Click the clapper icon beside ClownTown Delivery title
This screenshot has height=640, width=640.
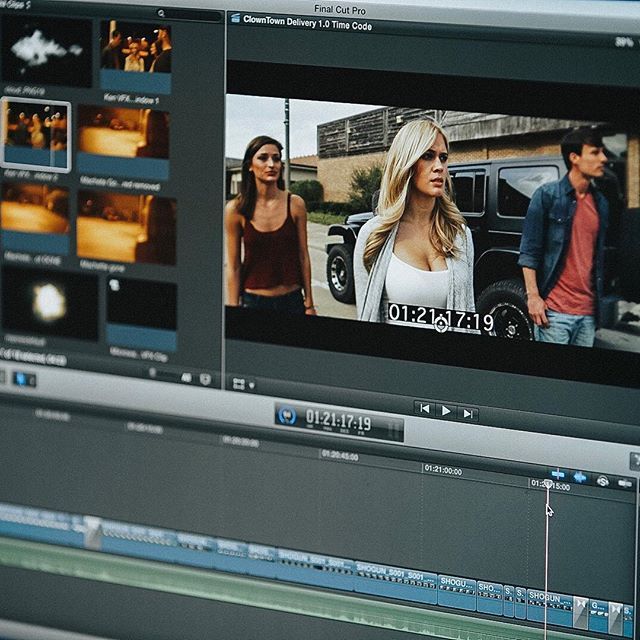(x=235, y=18)
